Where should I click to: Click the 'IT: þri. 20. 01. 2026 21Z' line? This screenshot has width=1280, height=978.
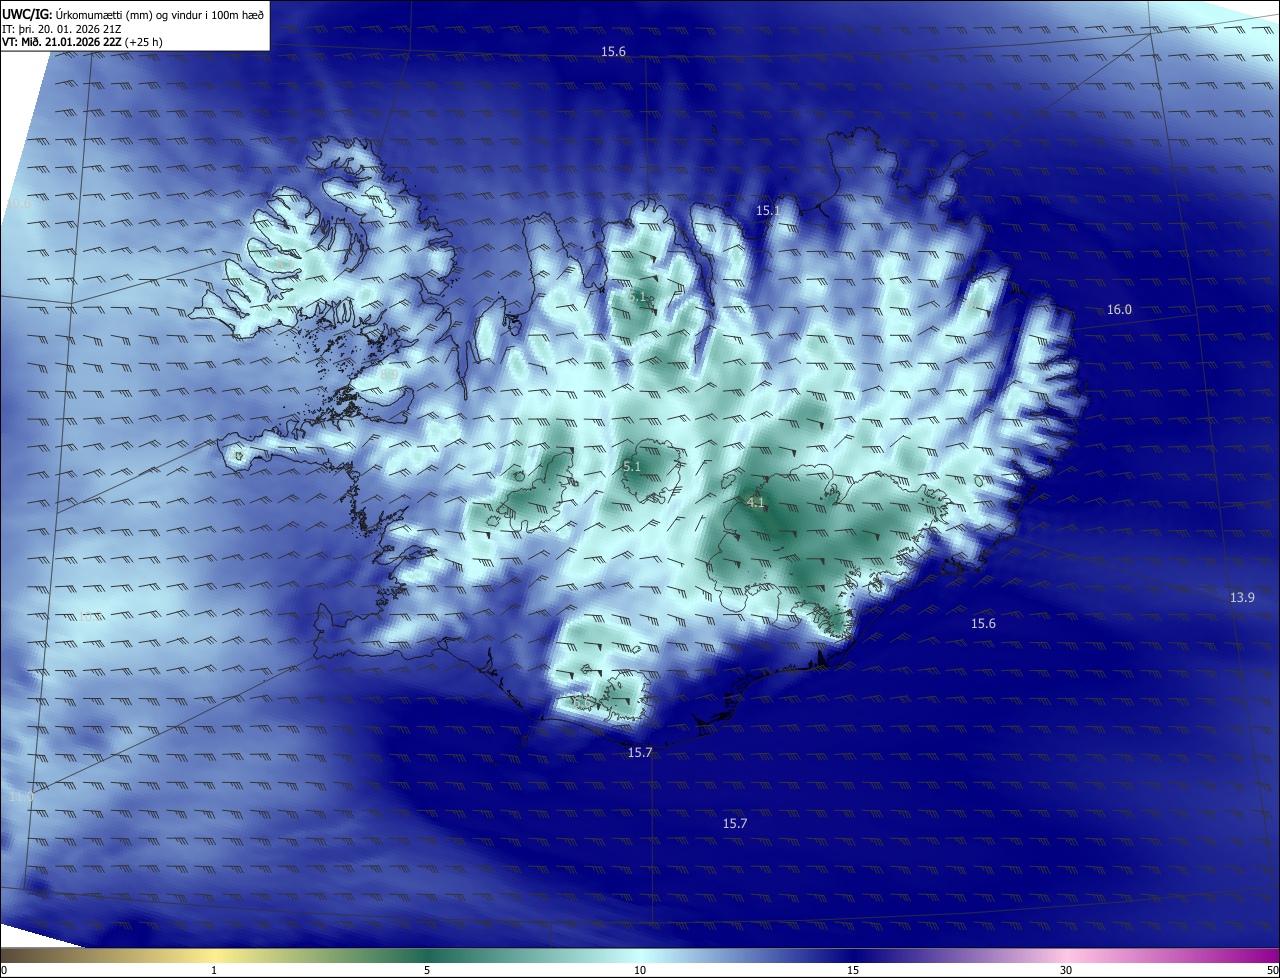(x=63, y=29)
